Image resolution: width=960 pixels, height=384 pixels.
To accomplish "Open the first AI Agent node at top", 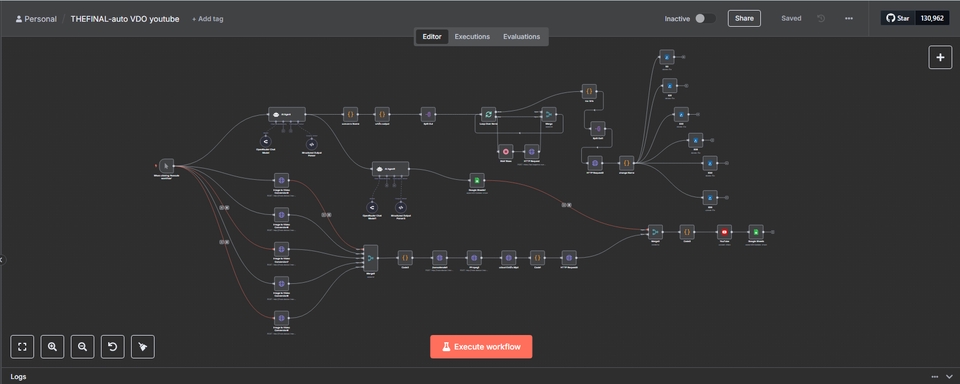I will pos(287,115).
